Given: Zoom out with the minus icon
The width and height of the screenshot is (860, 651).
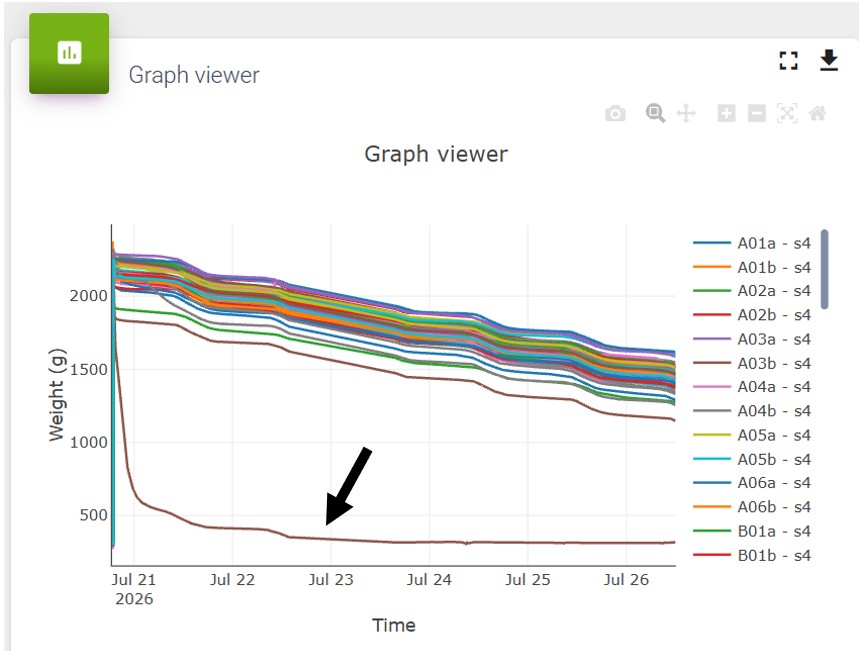Looking at the screenshot, I should (x=757, y=114).
